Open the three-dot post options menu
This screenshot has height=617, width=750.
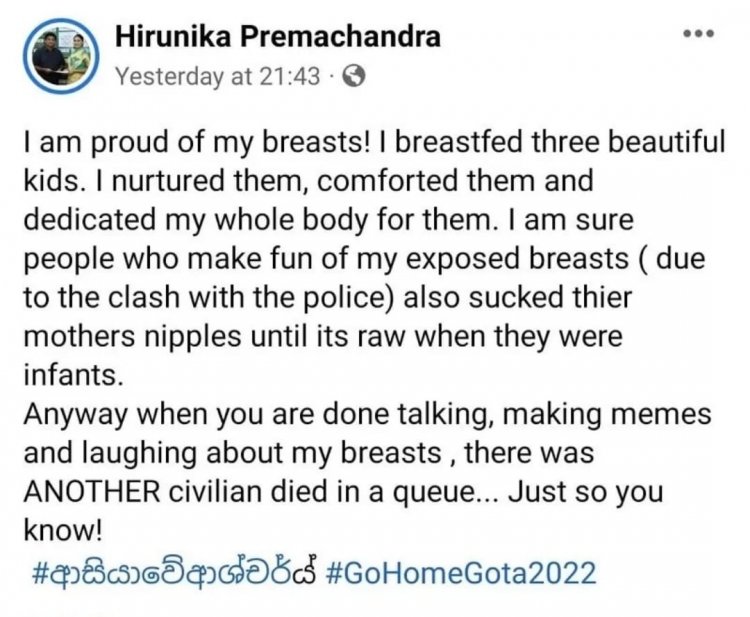tap(699, 33)
